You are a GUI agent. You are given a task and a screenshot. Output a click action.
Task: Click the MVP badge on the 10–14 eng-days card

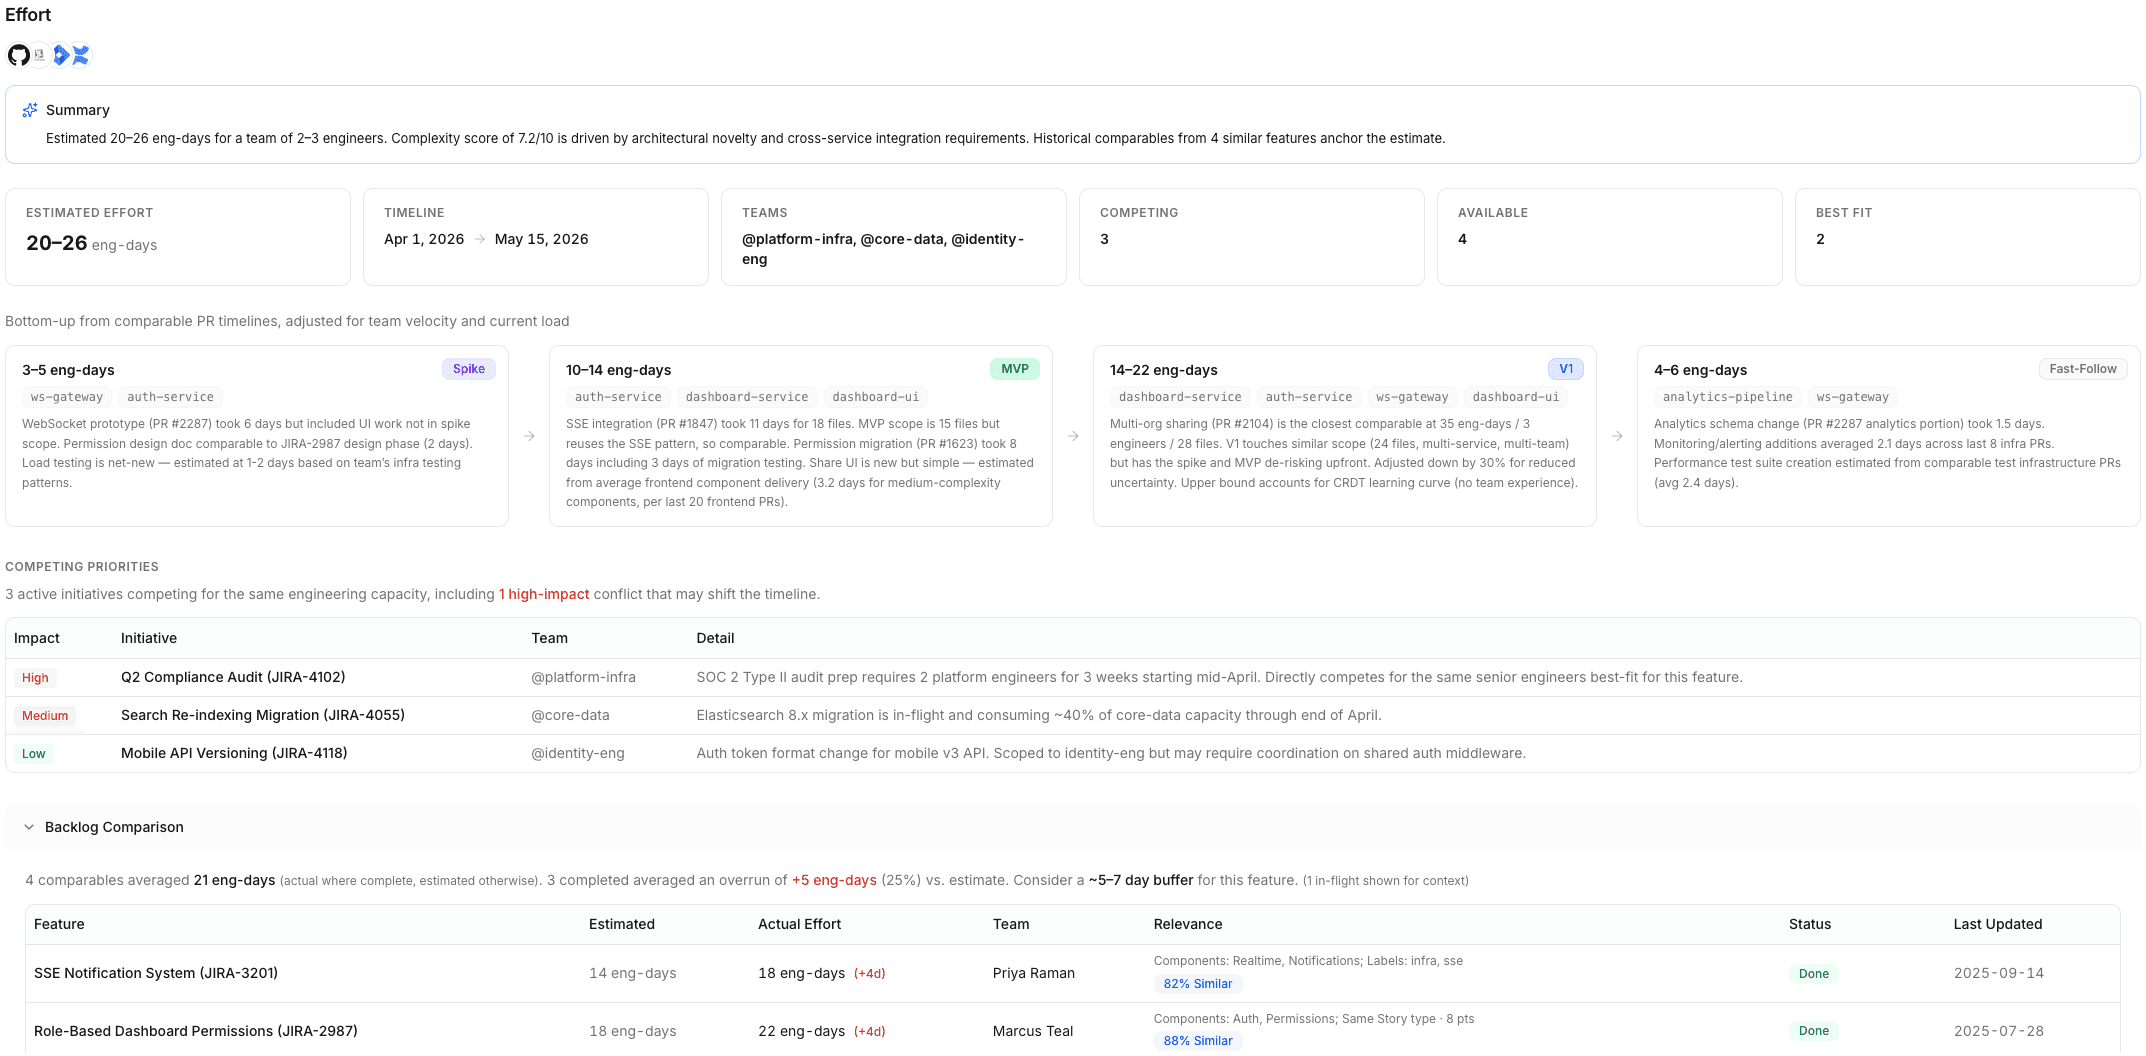tap(1014, 369)
